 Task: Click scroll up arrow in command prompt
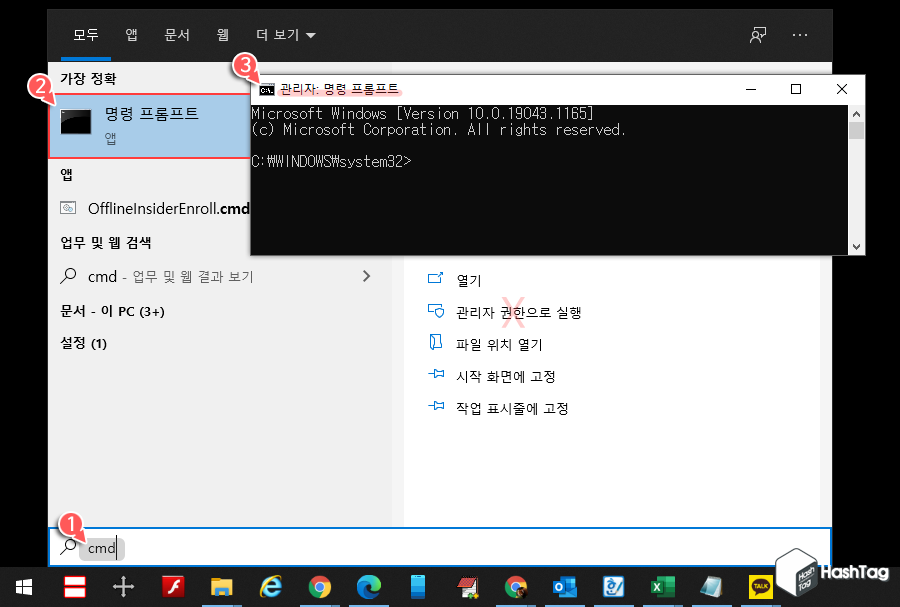click(856, 114)
